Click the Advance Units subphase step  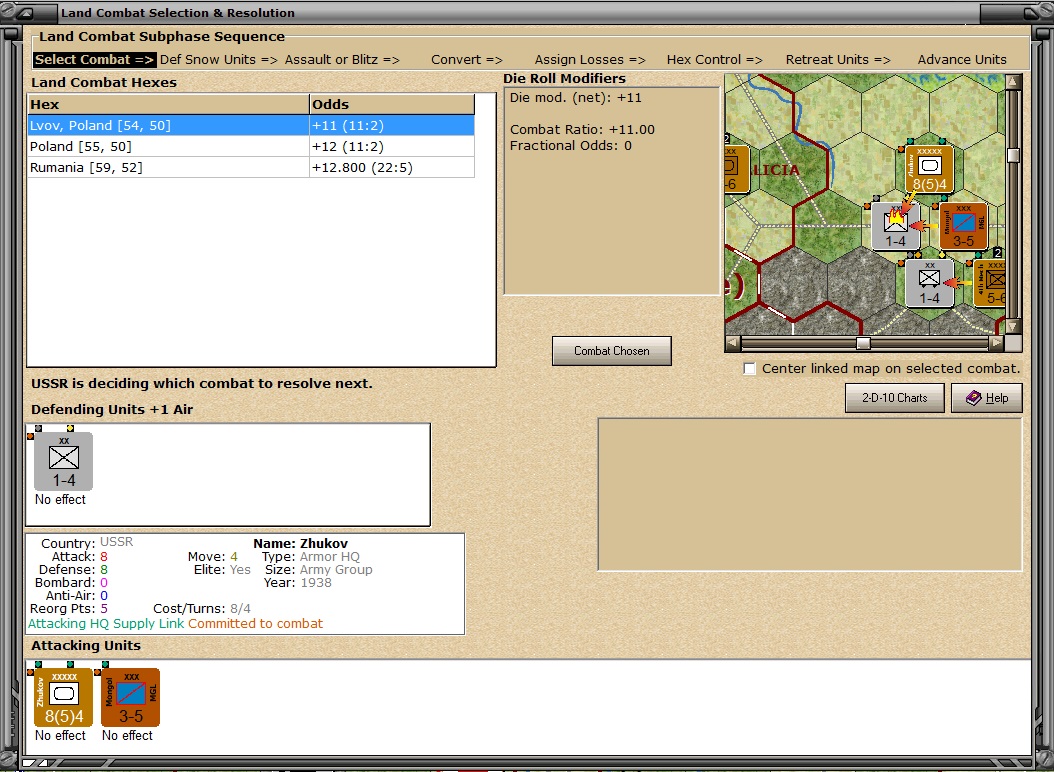point(962,60)
